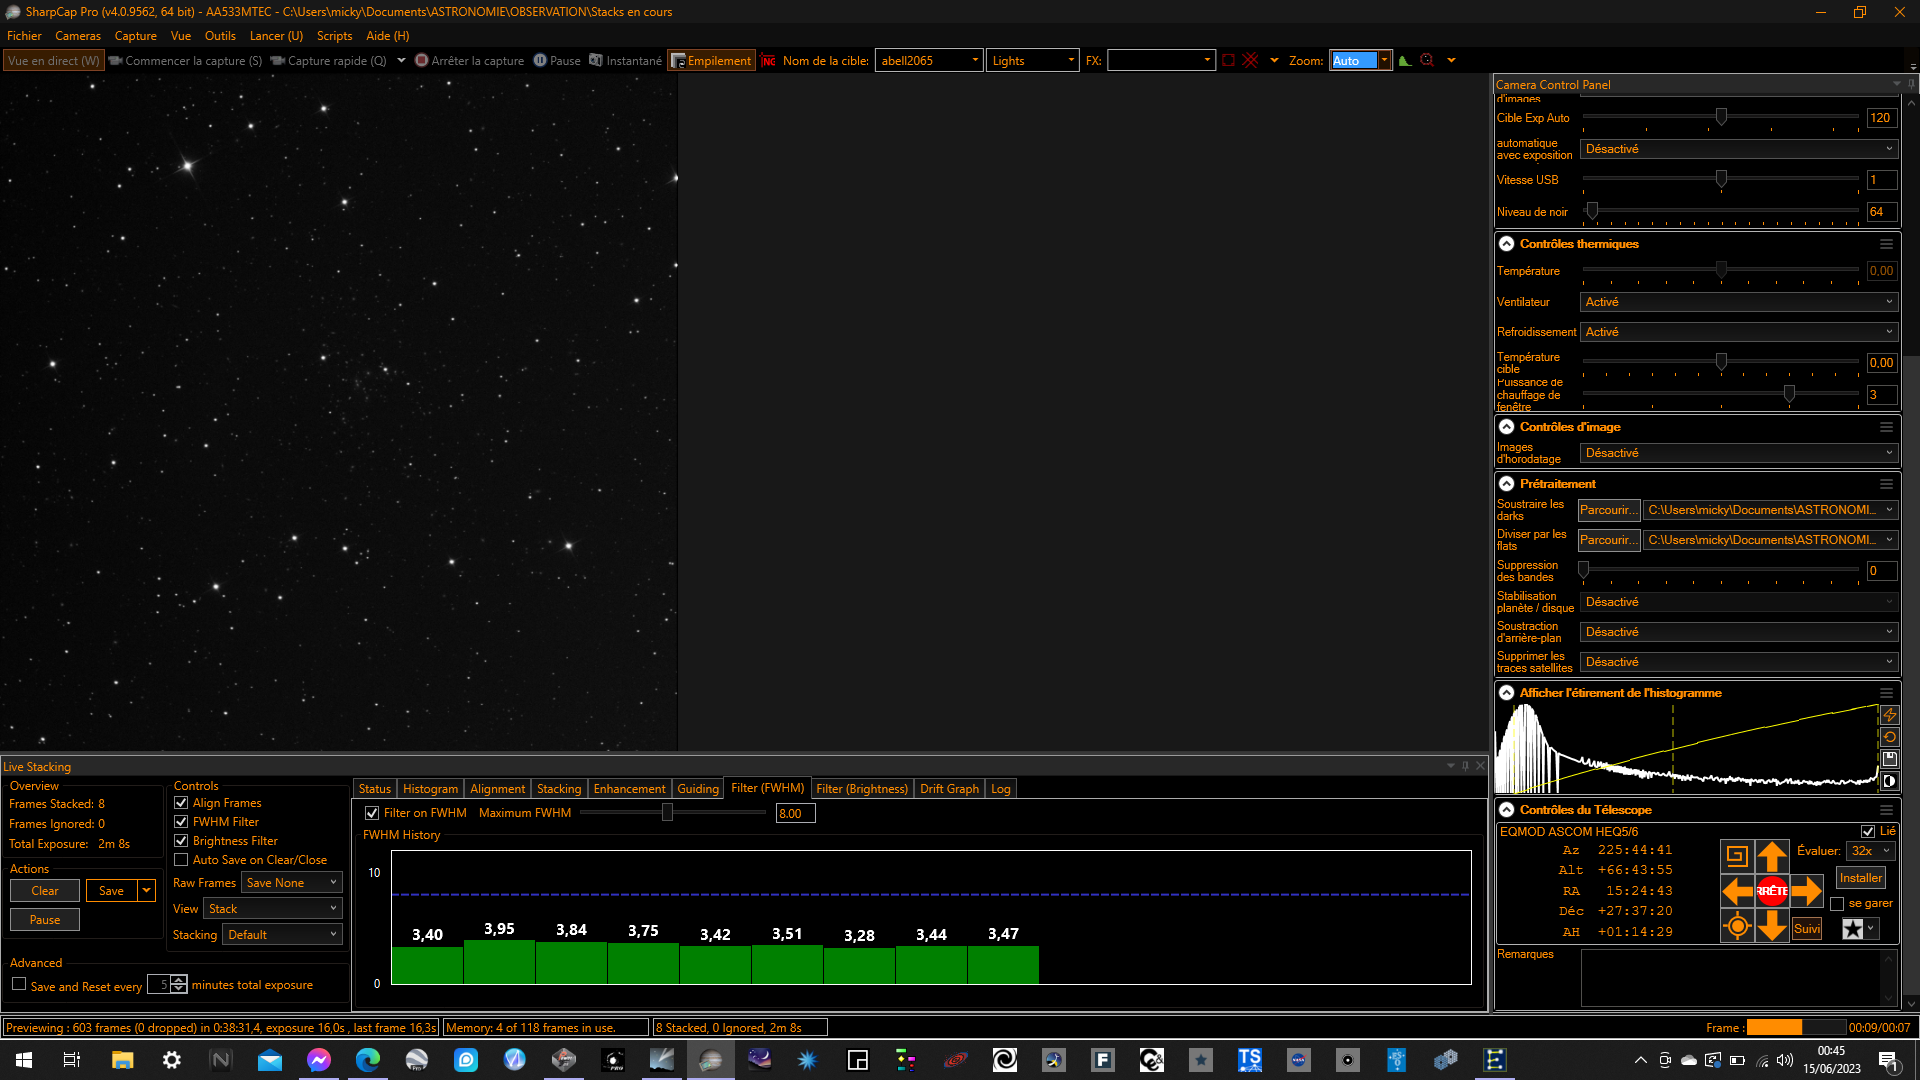Image resolution: width=1920 pixels, height=1080 pixels.
Task: Open the Contrôles thermiques panel menu icon
Action: point(1886,244)
